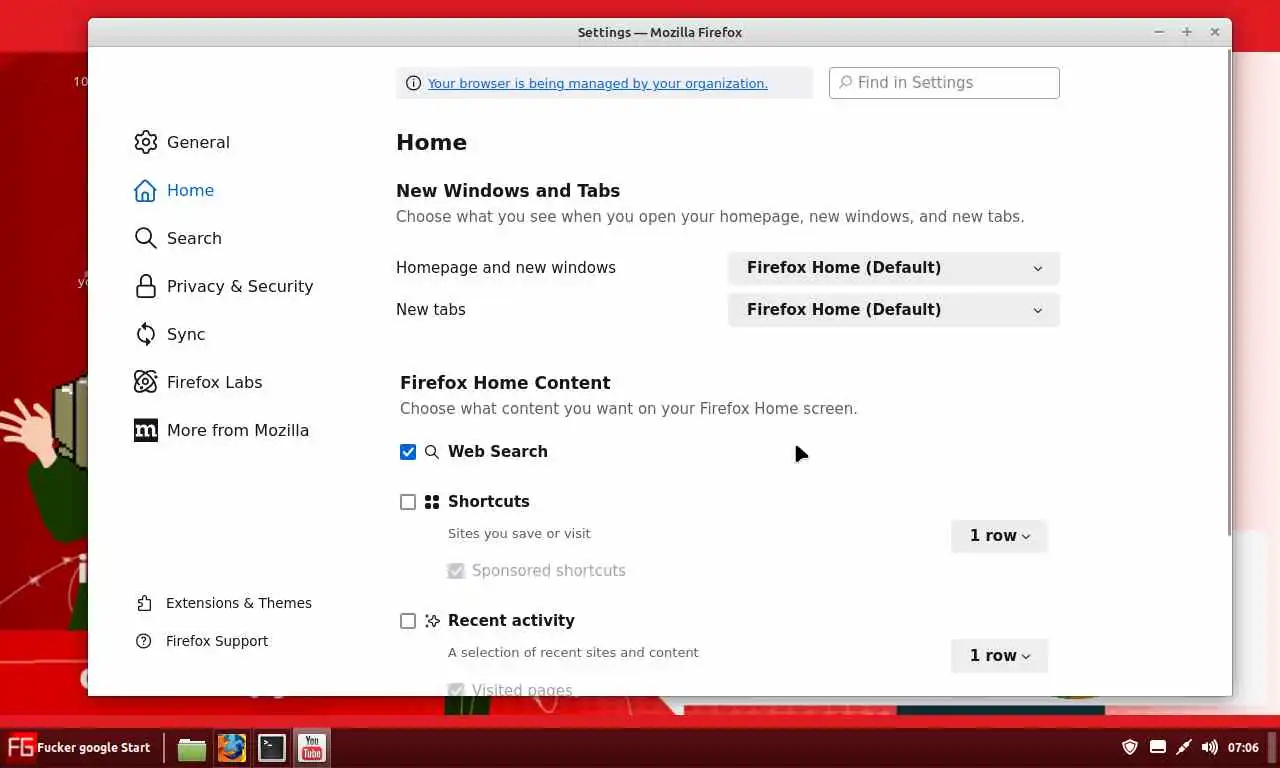
Task: Open the managed by your organization link
Action: (598, 84)
